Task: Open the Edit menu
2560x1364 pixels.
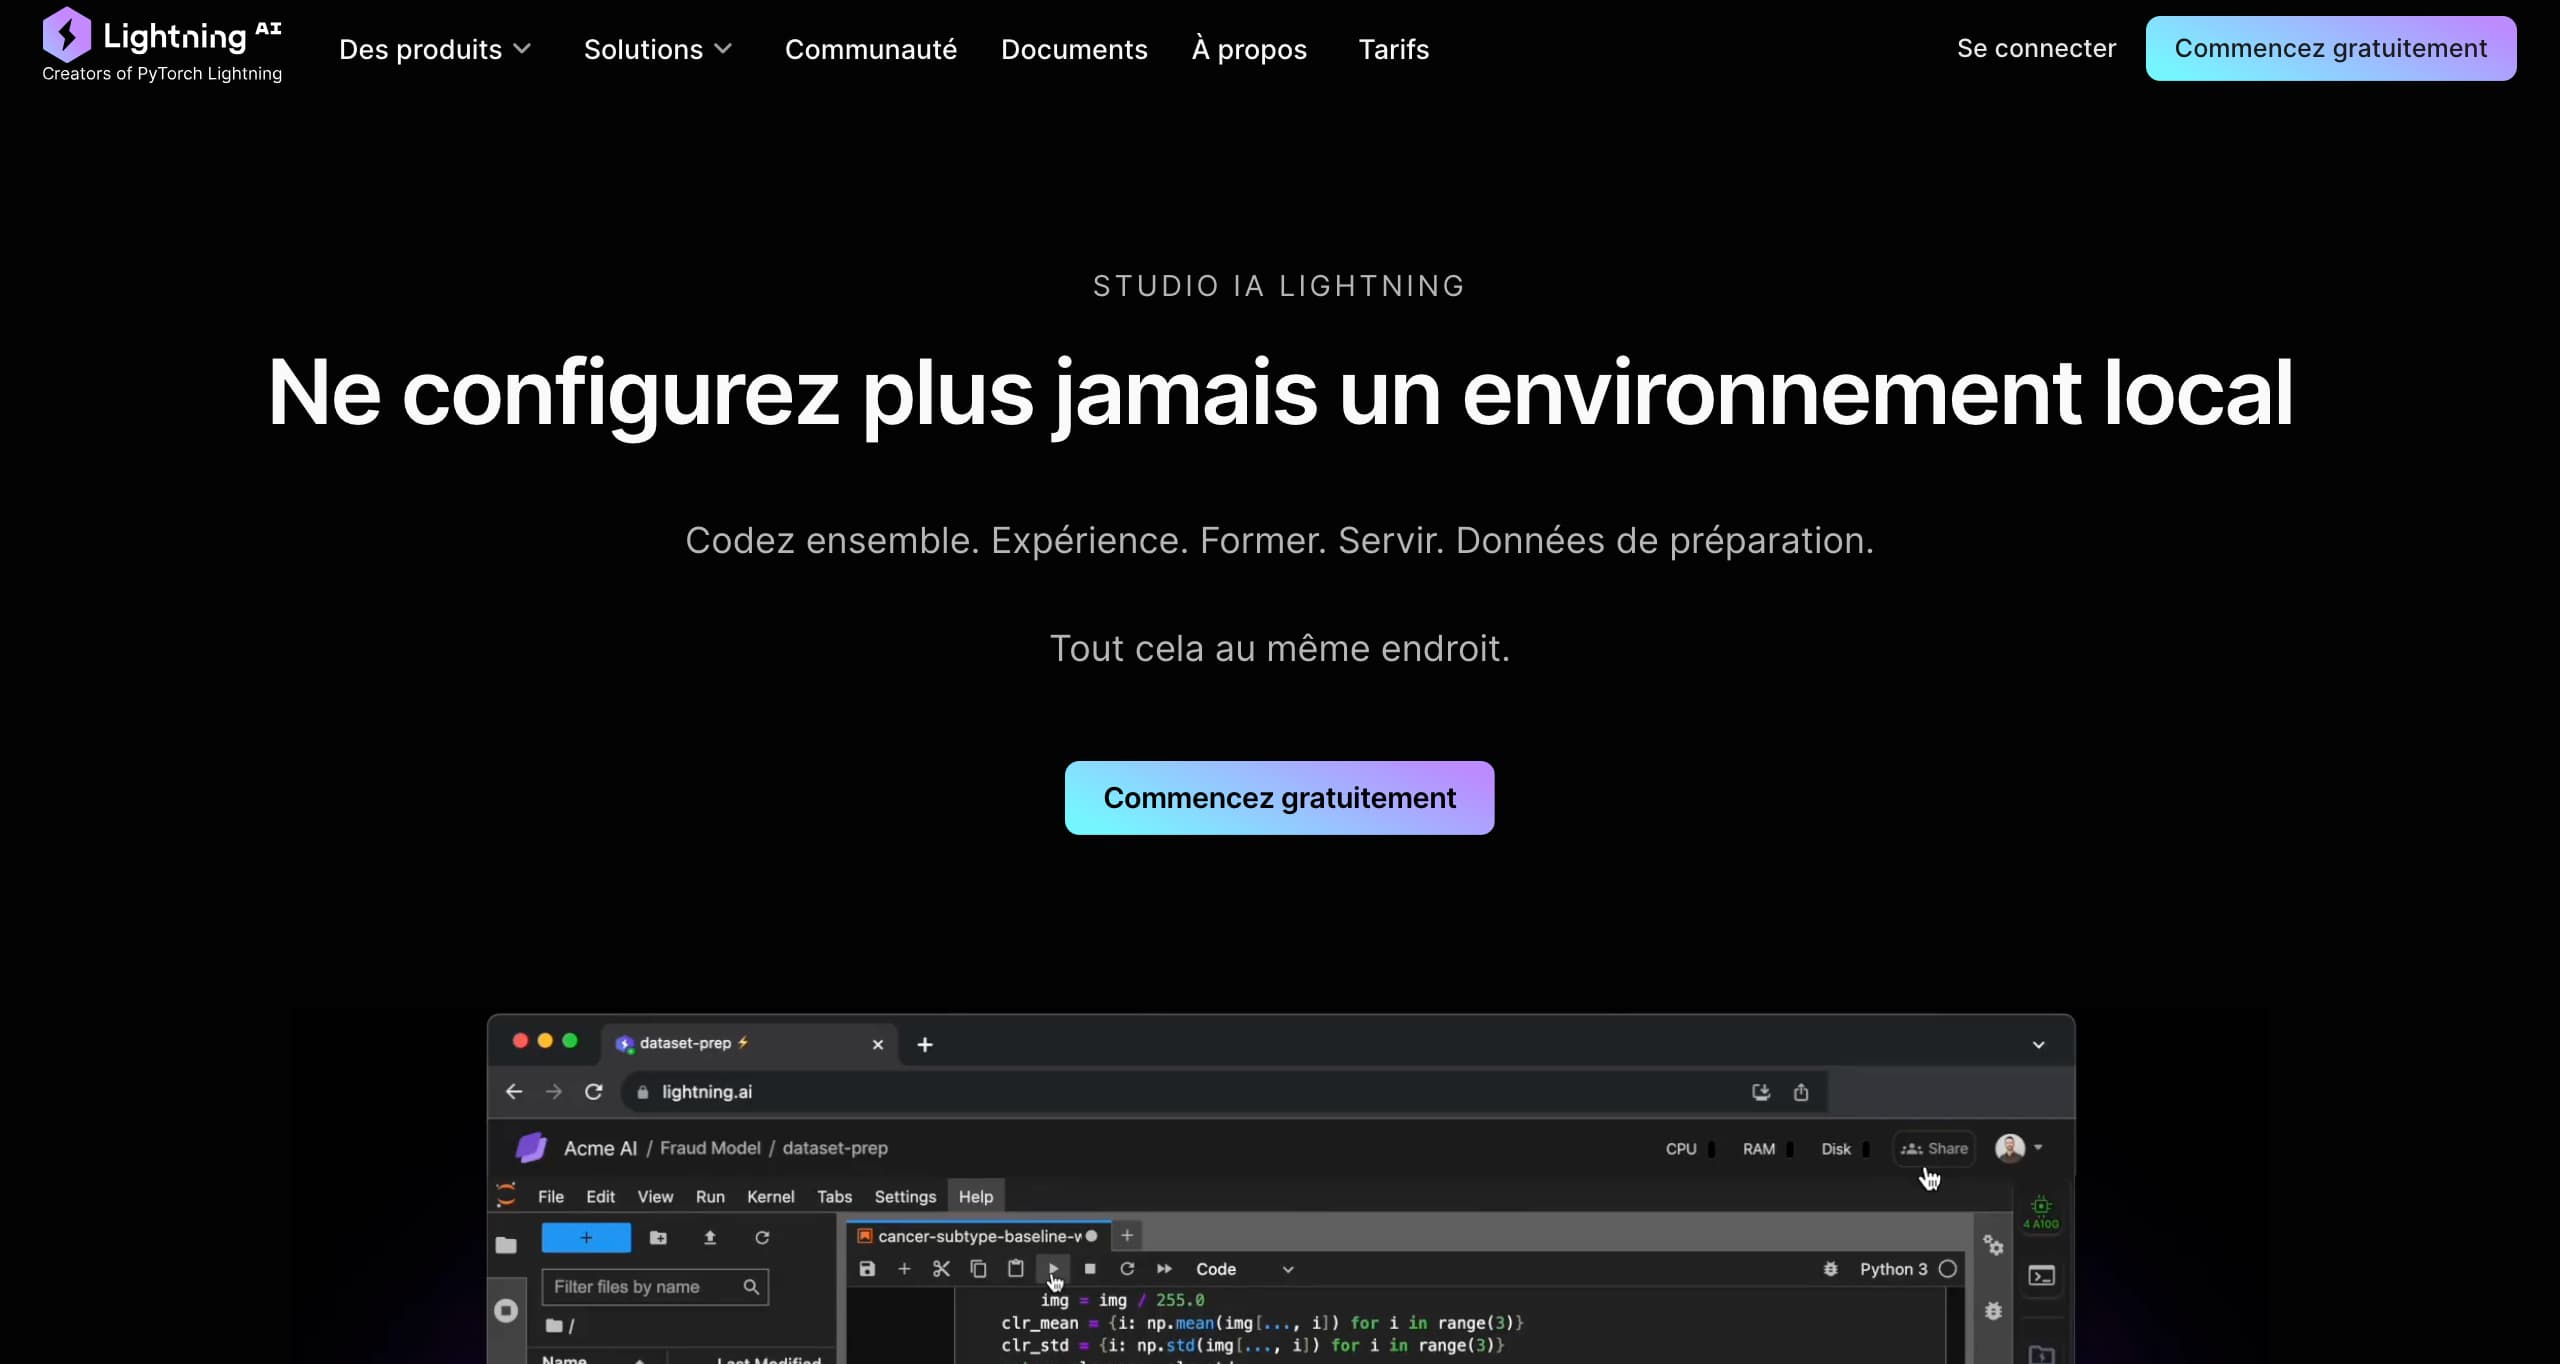Action: click(600, 1197)
